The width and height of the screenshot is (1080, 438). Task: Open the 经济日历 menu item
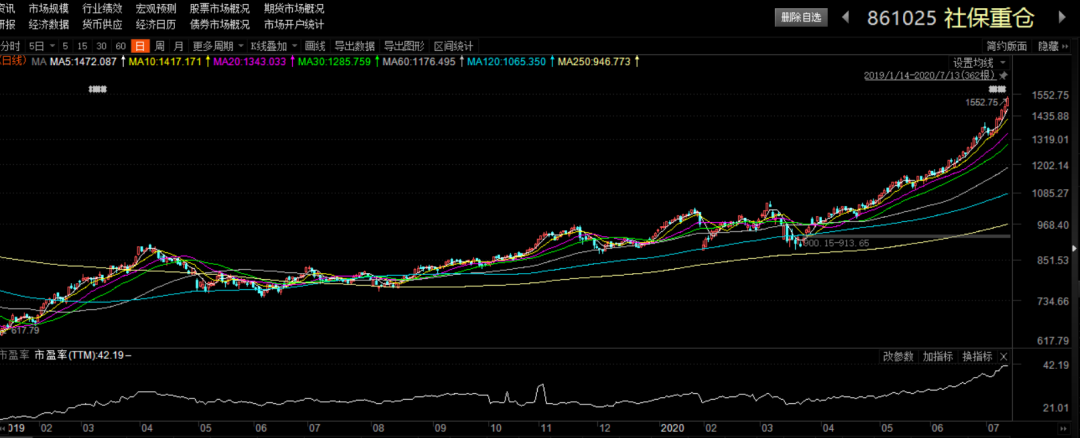pos(155,24)
